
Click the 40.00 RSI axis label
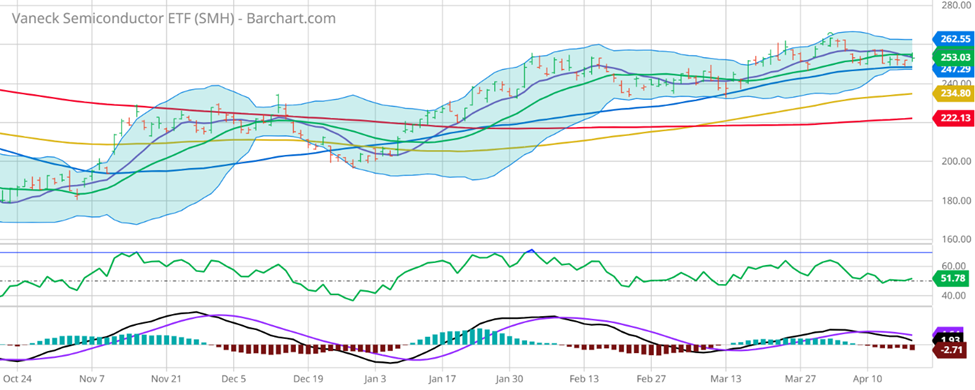click(952, 295)
